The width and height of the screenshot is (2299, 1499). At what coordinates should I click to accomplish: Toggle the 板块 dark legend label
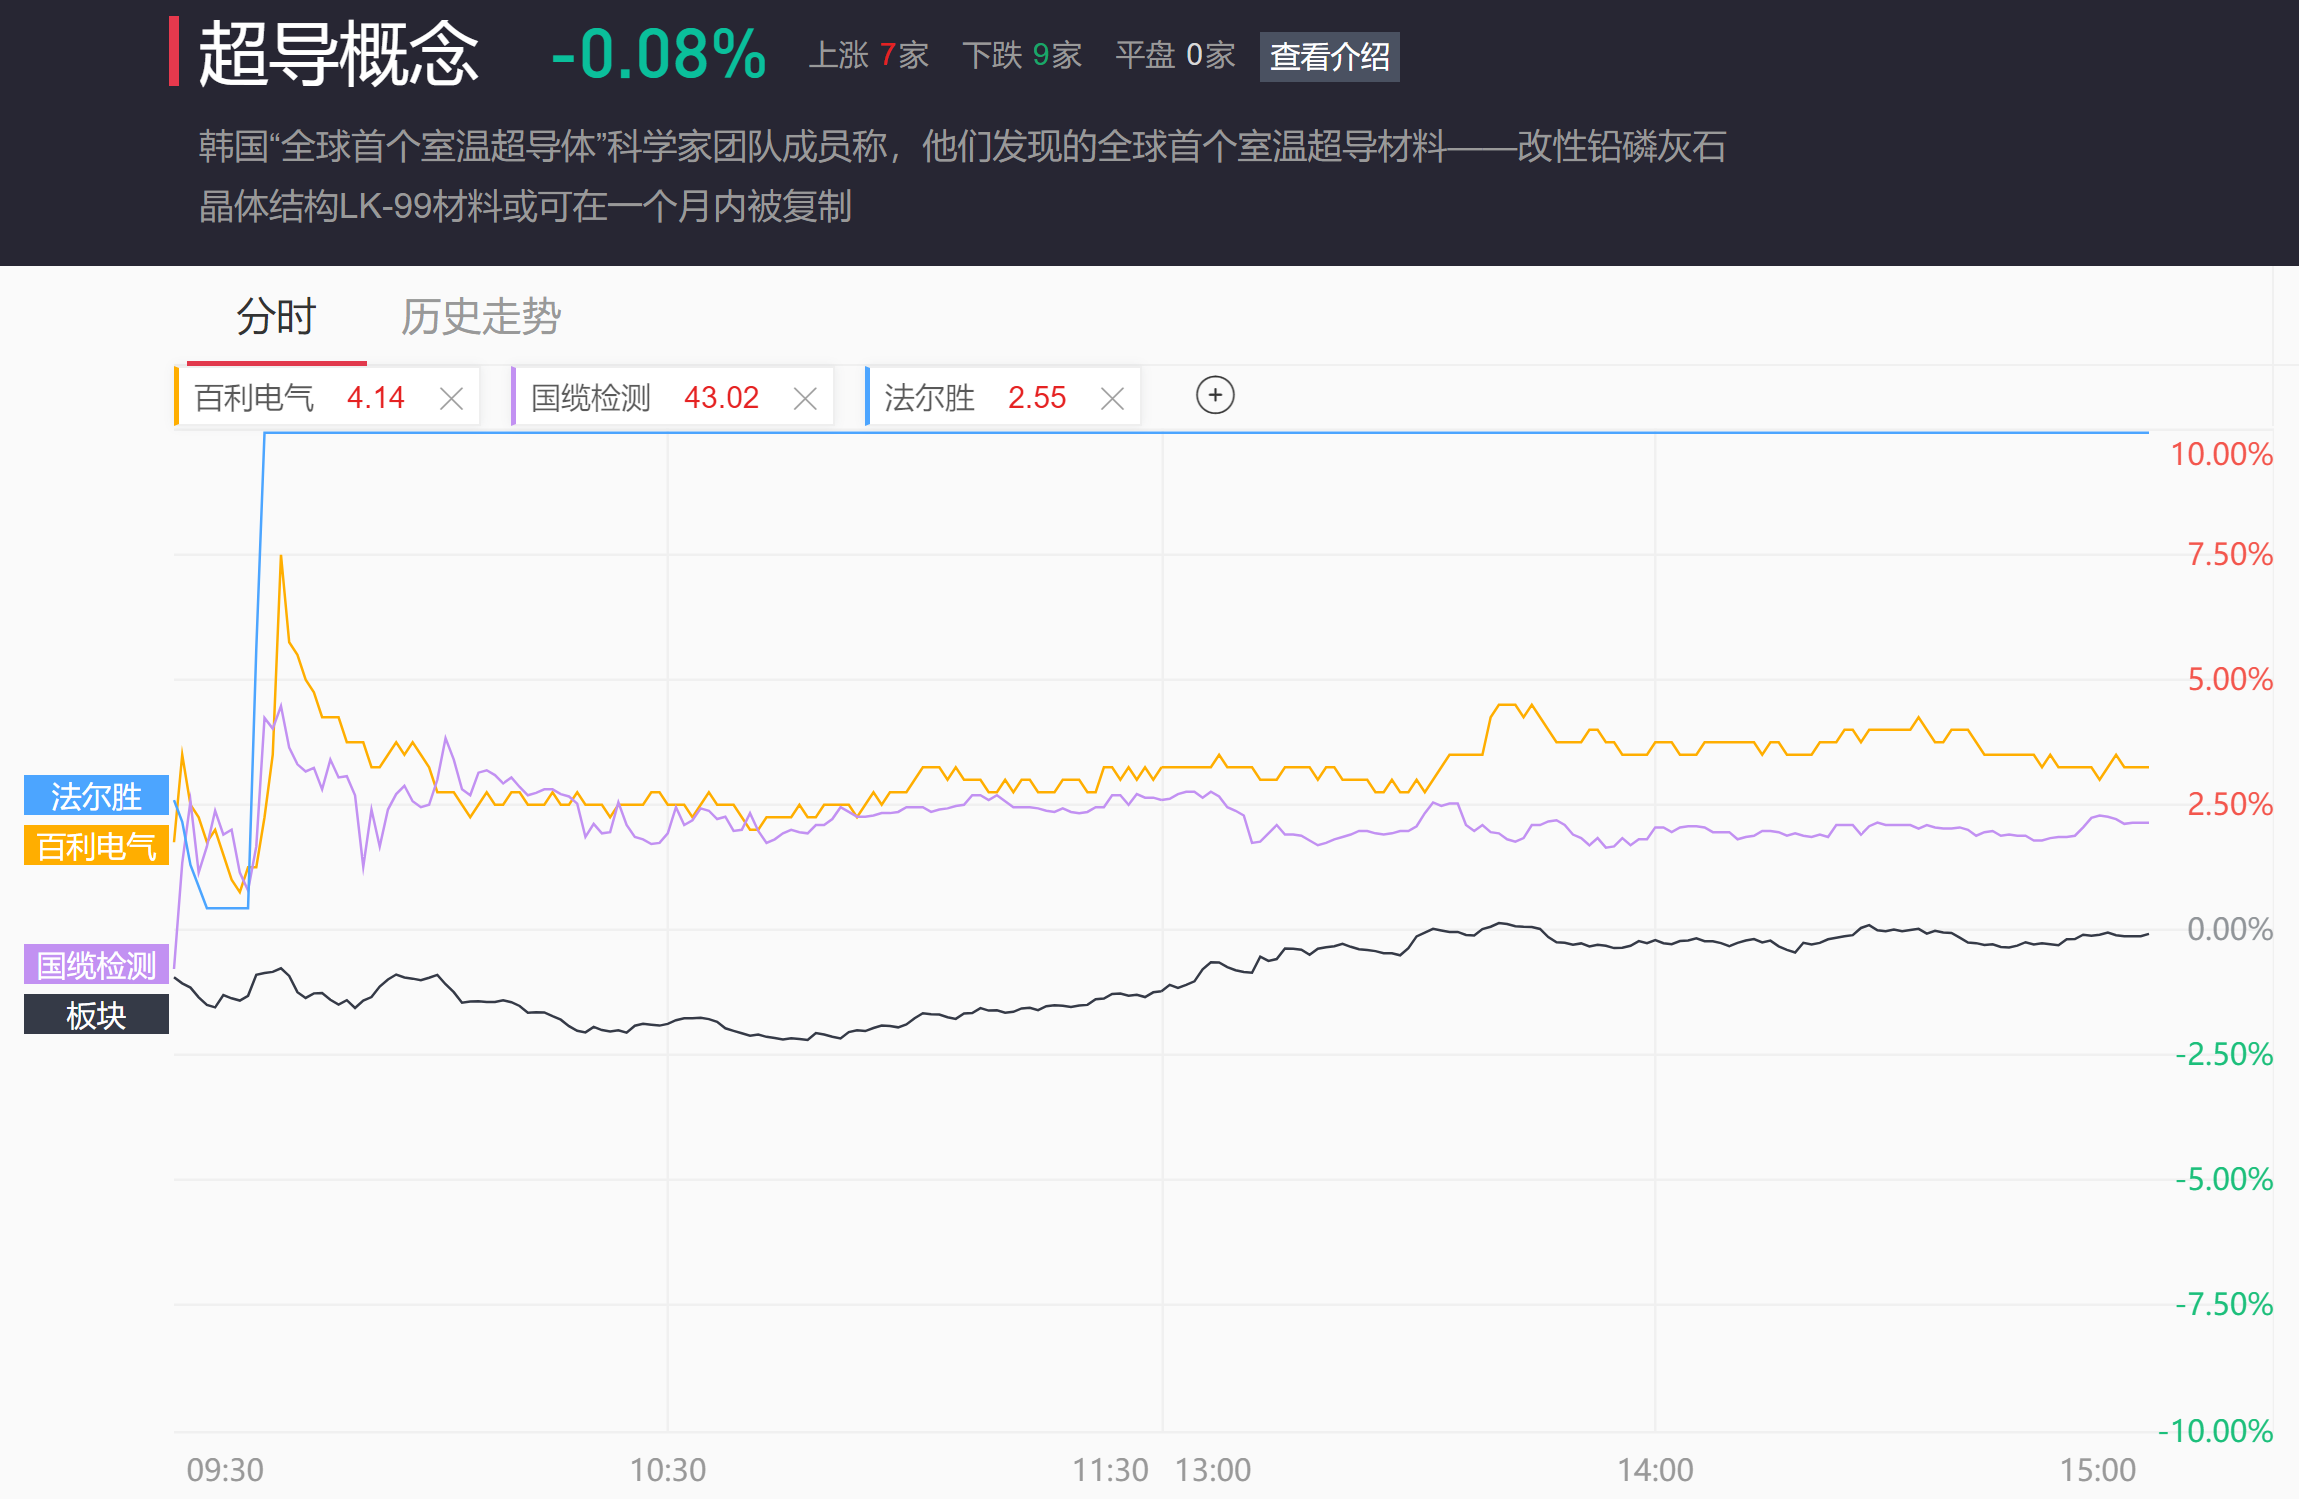(96, 1015)
